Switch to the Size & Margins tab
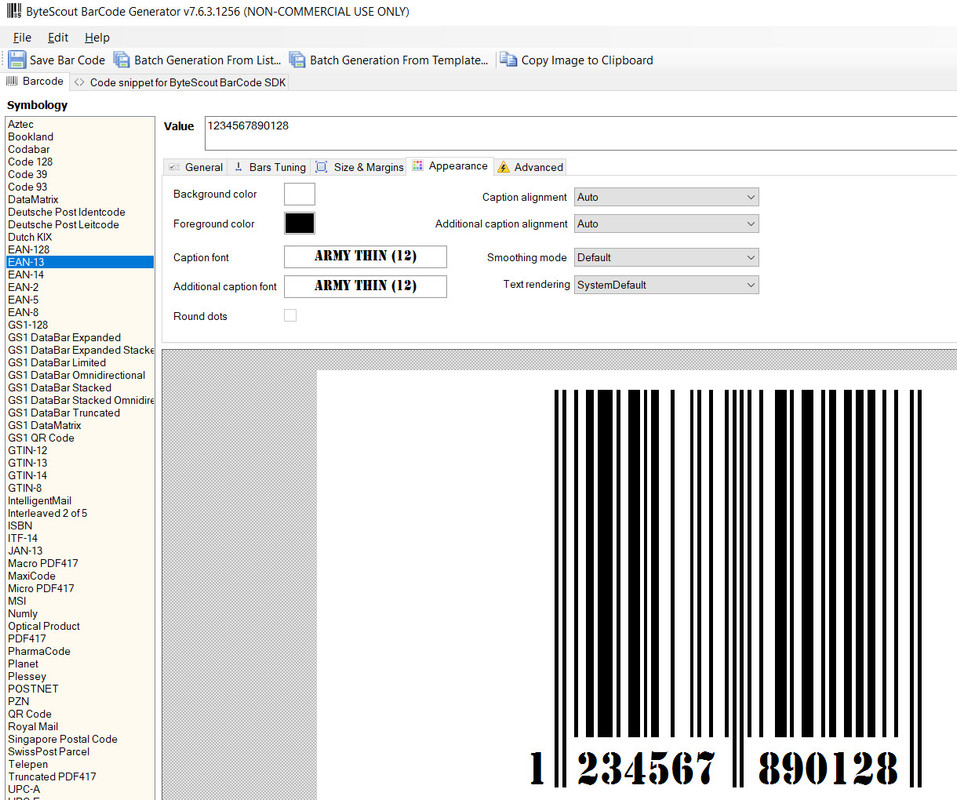 click(x=359, y=167)
